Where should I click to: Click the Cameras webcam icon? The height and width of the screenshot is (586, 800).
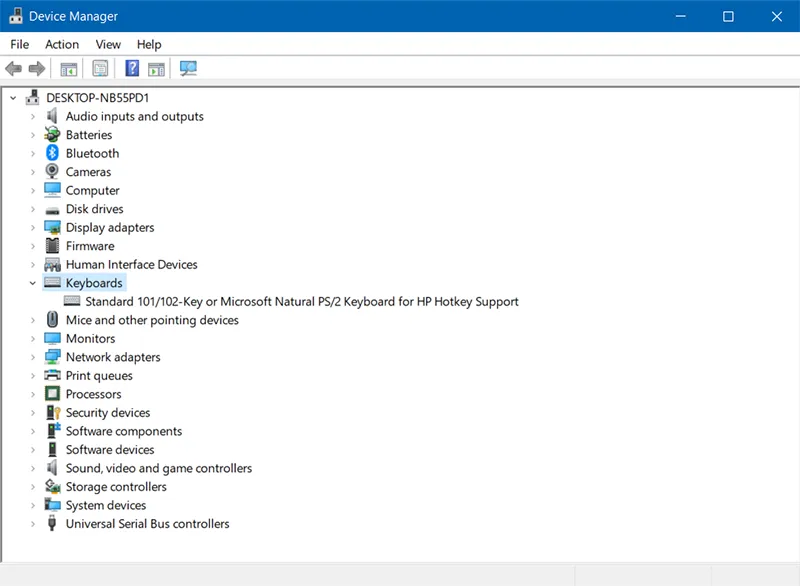click(x=53, y=172)
